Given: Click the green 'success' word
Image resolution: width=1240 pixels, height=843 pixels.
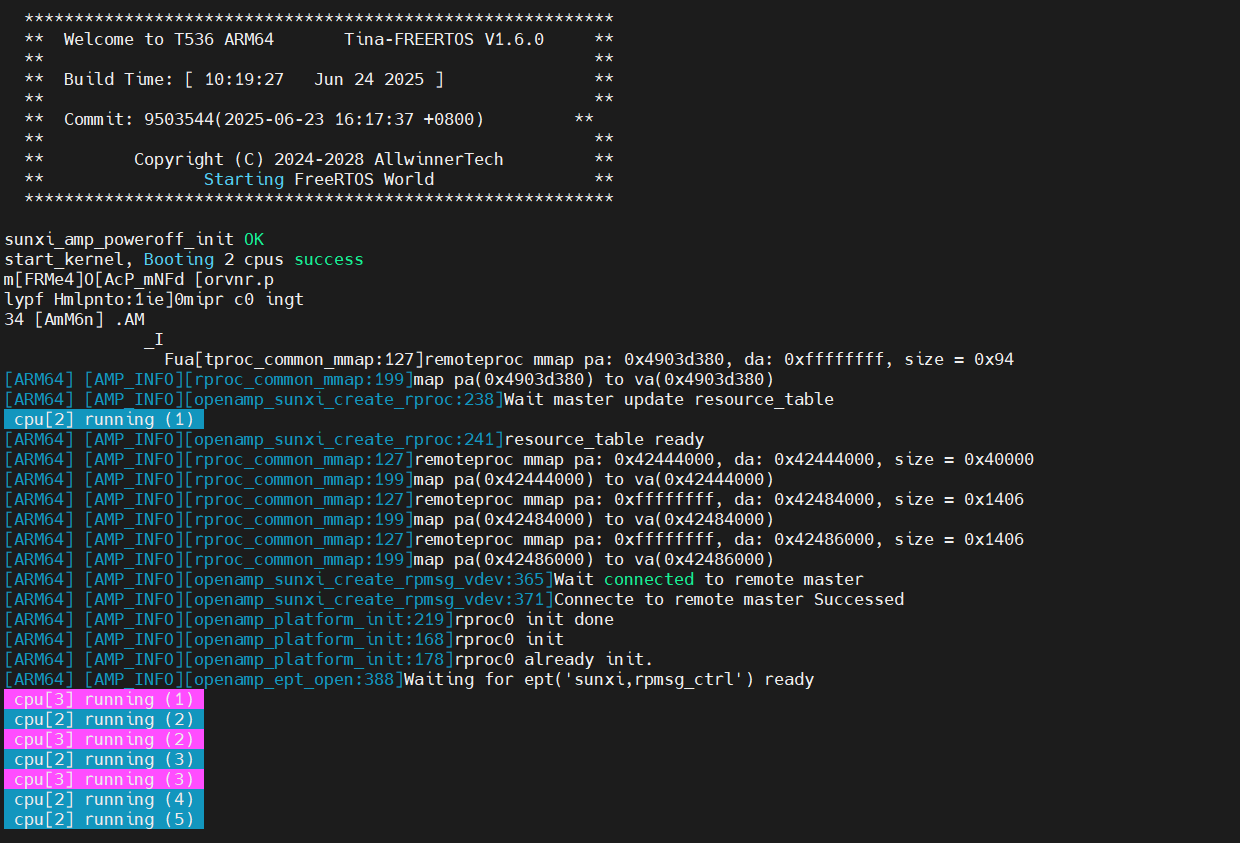Looking at the screenshot, I should coord(329,259).
